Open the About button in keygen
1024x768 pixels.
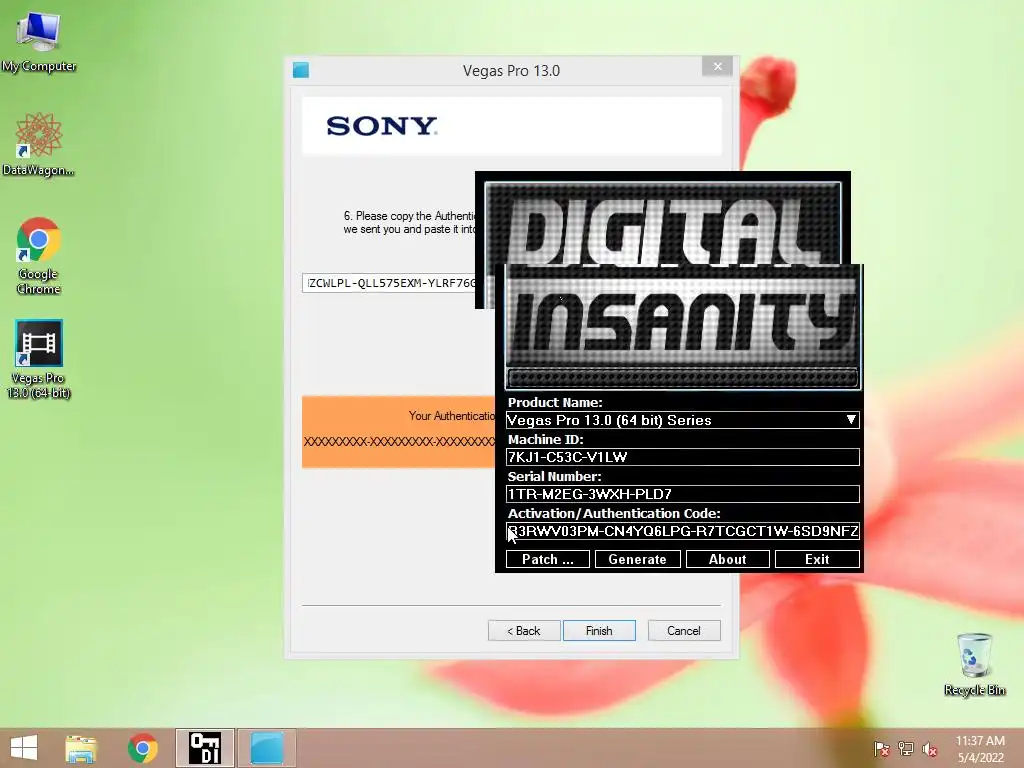click(728, 559)
